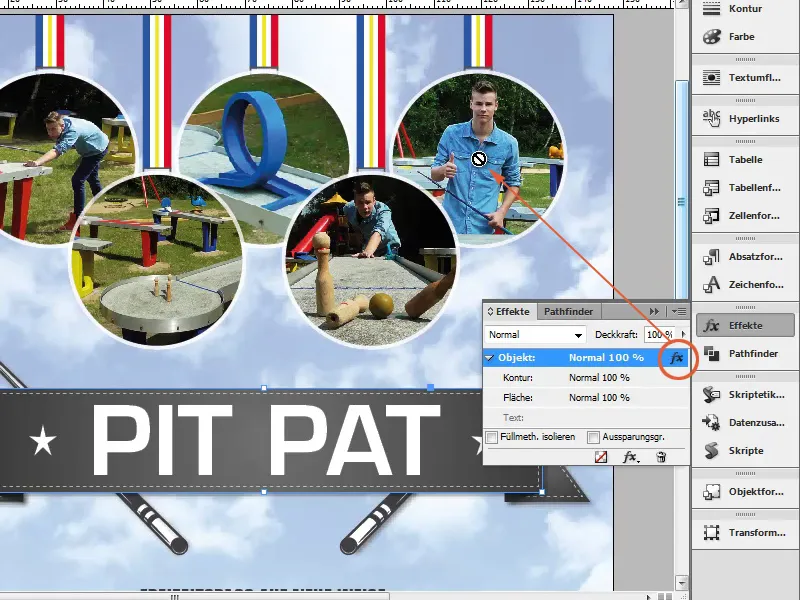
Task: Select the Objektformate panel icon
Action: [713, 491]
